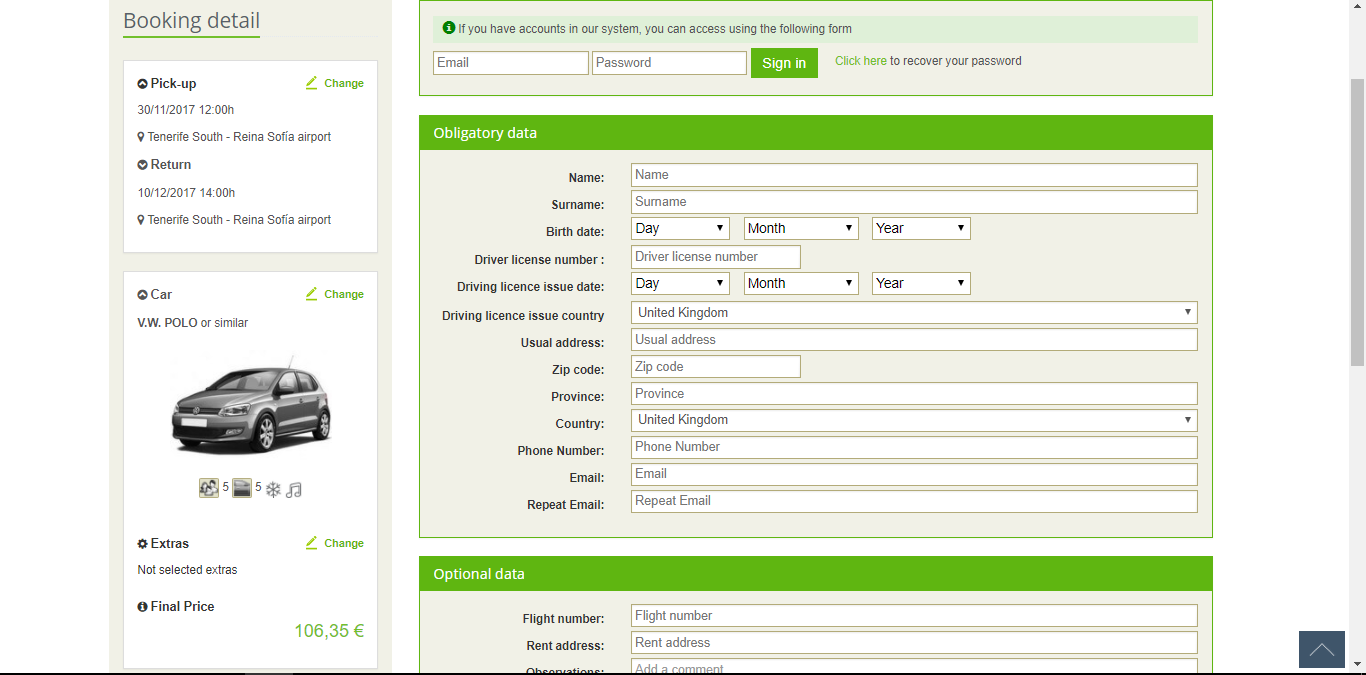Click the snowflake air conditioning icon

point(273,490)
